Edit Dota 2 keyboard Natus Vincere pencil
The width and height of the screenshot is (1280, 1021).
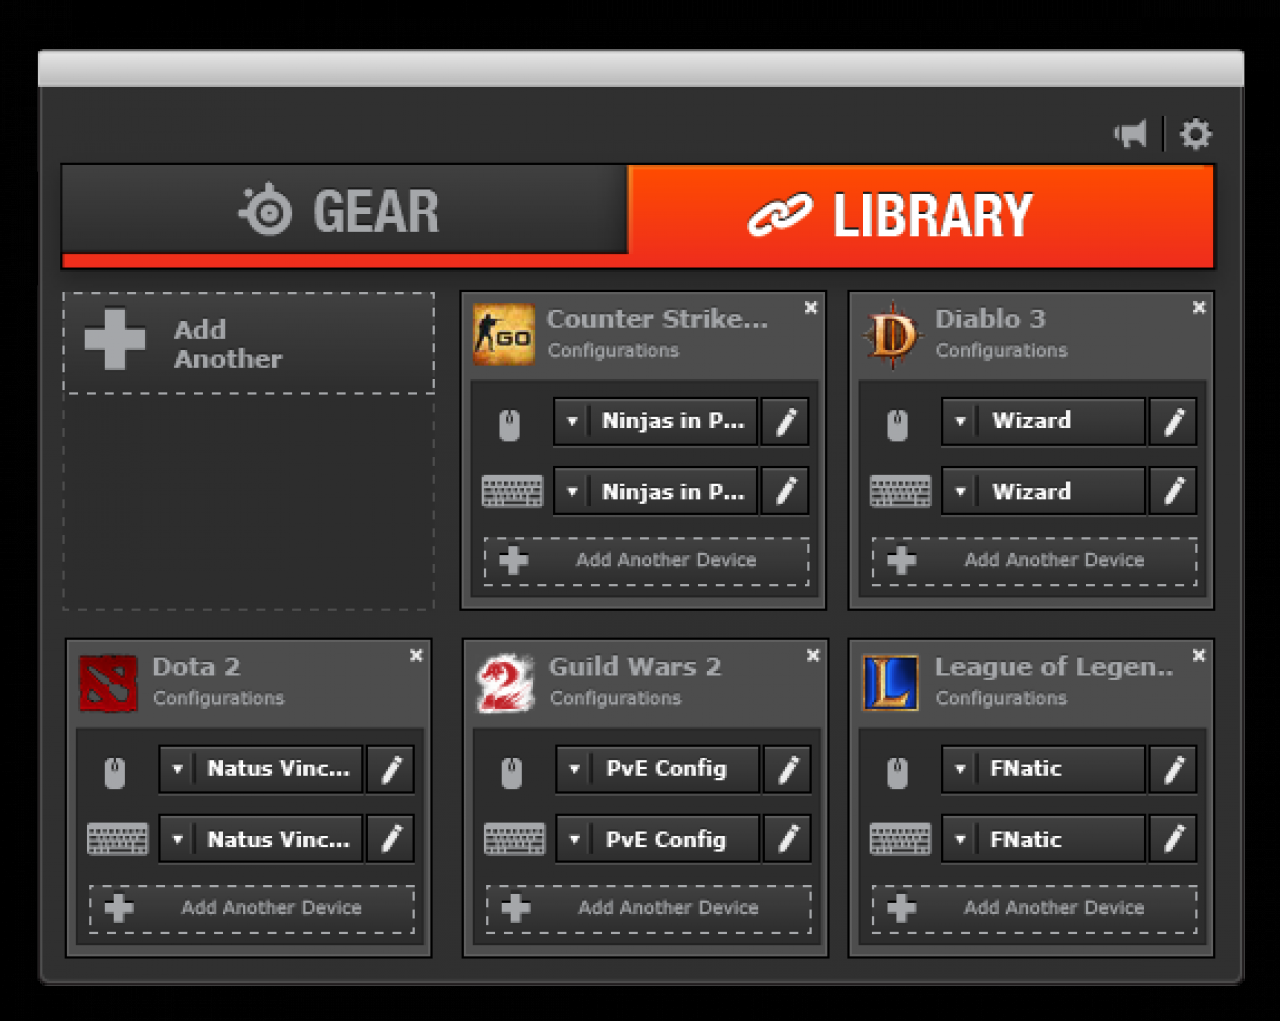click(391, 838)
